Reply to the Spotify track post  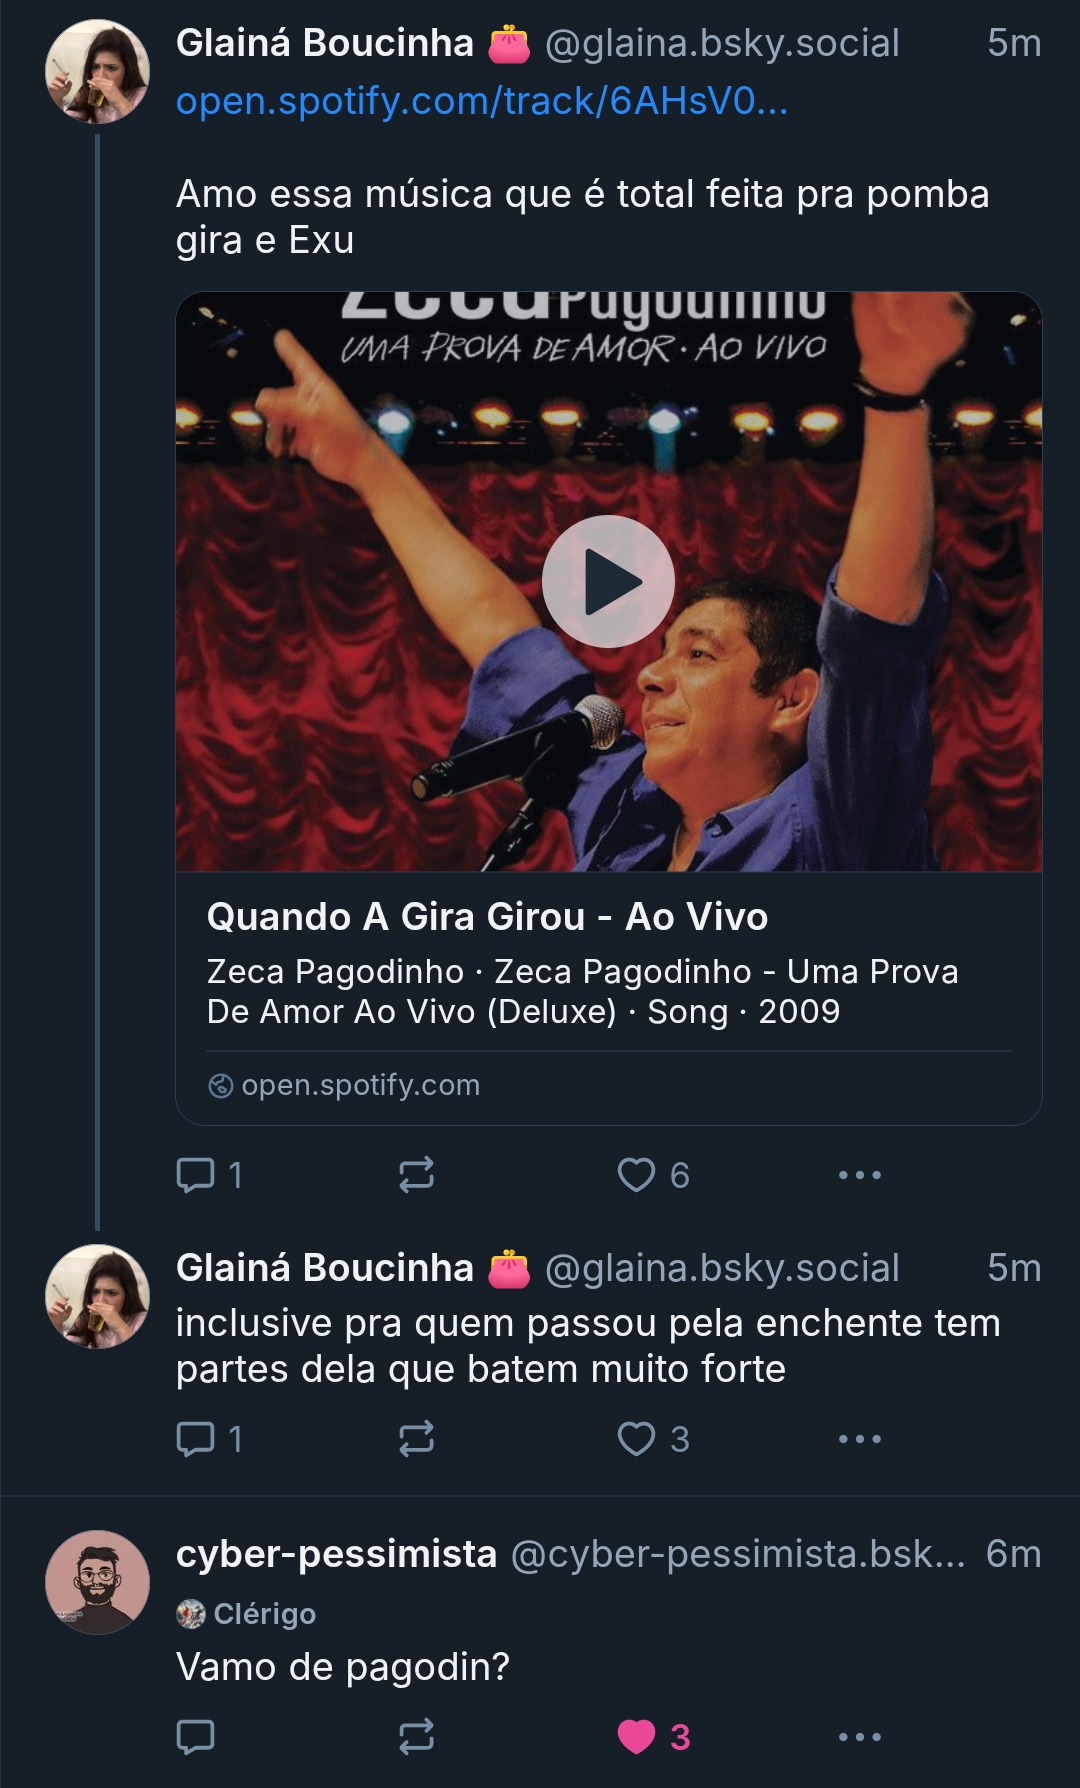tap(196, 1175)
